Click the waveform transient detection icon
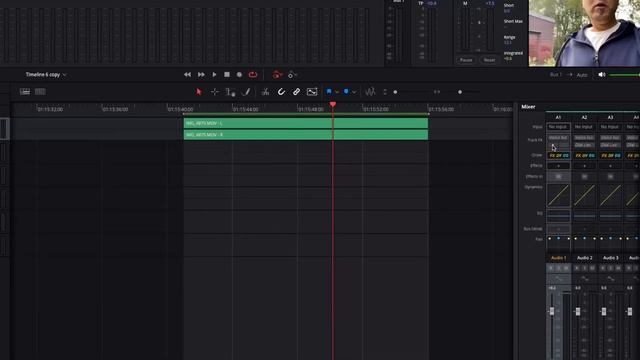 click(370, 92)
